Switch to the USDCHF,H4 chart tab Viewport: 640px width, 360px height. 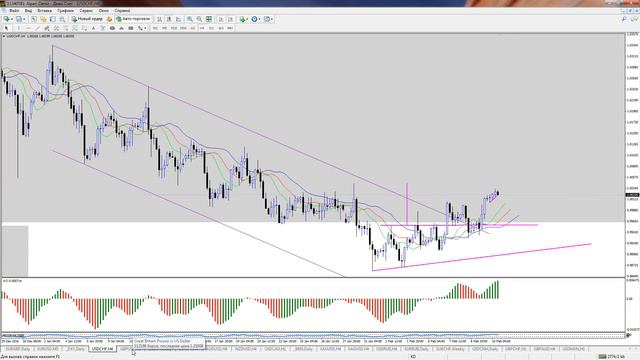(x=102, y=349)
